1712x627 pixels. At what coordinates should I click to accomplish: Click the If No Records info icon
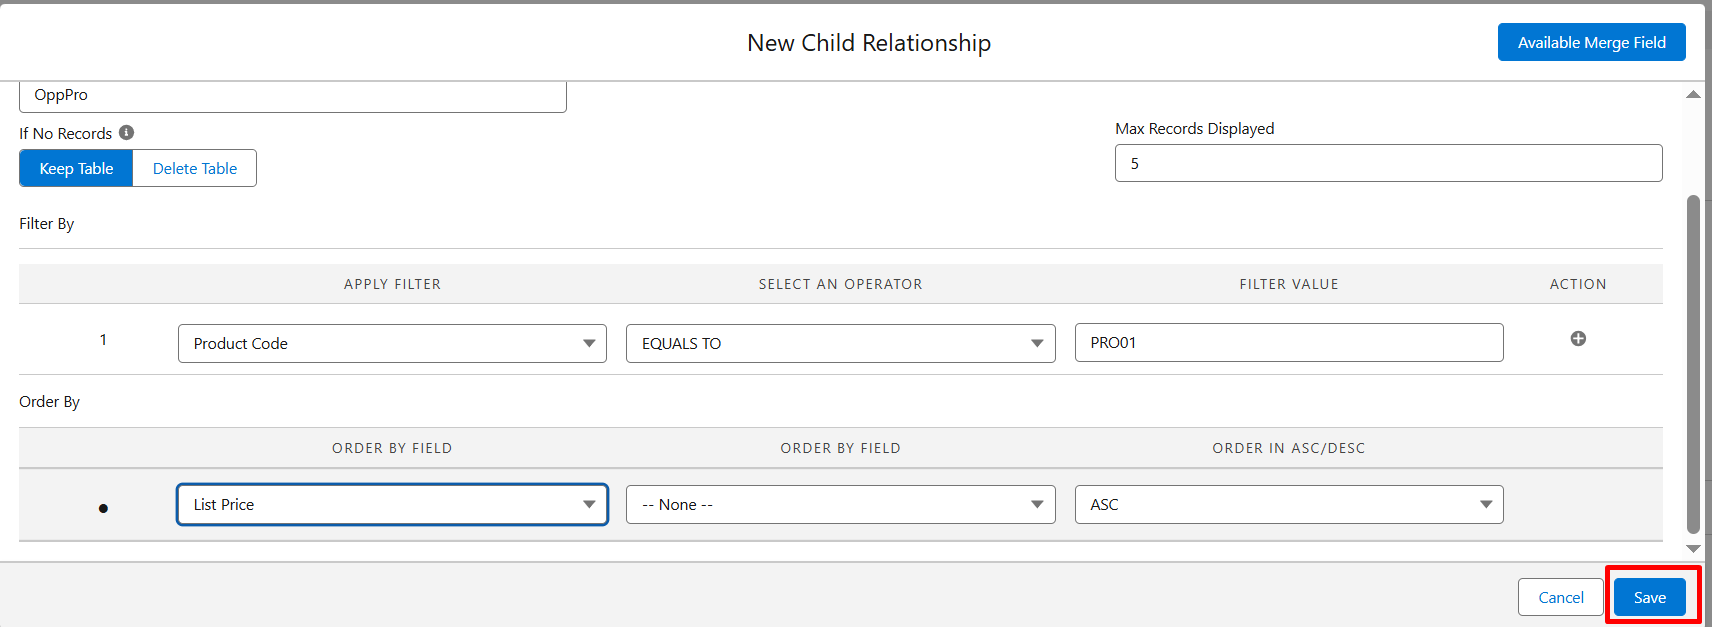click(x=127, y=133)
